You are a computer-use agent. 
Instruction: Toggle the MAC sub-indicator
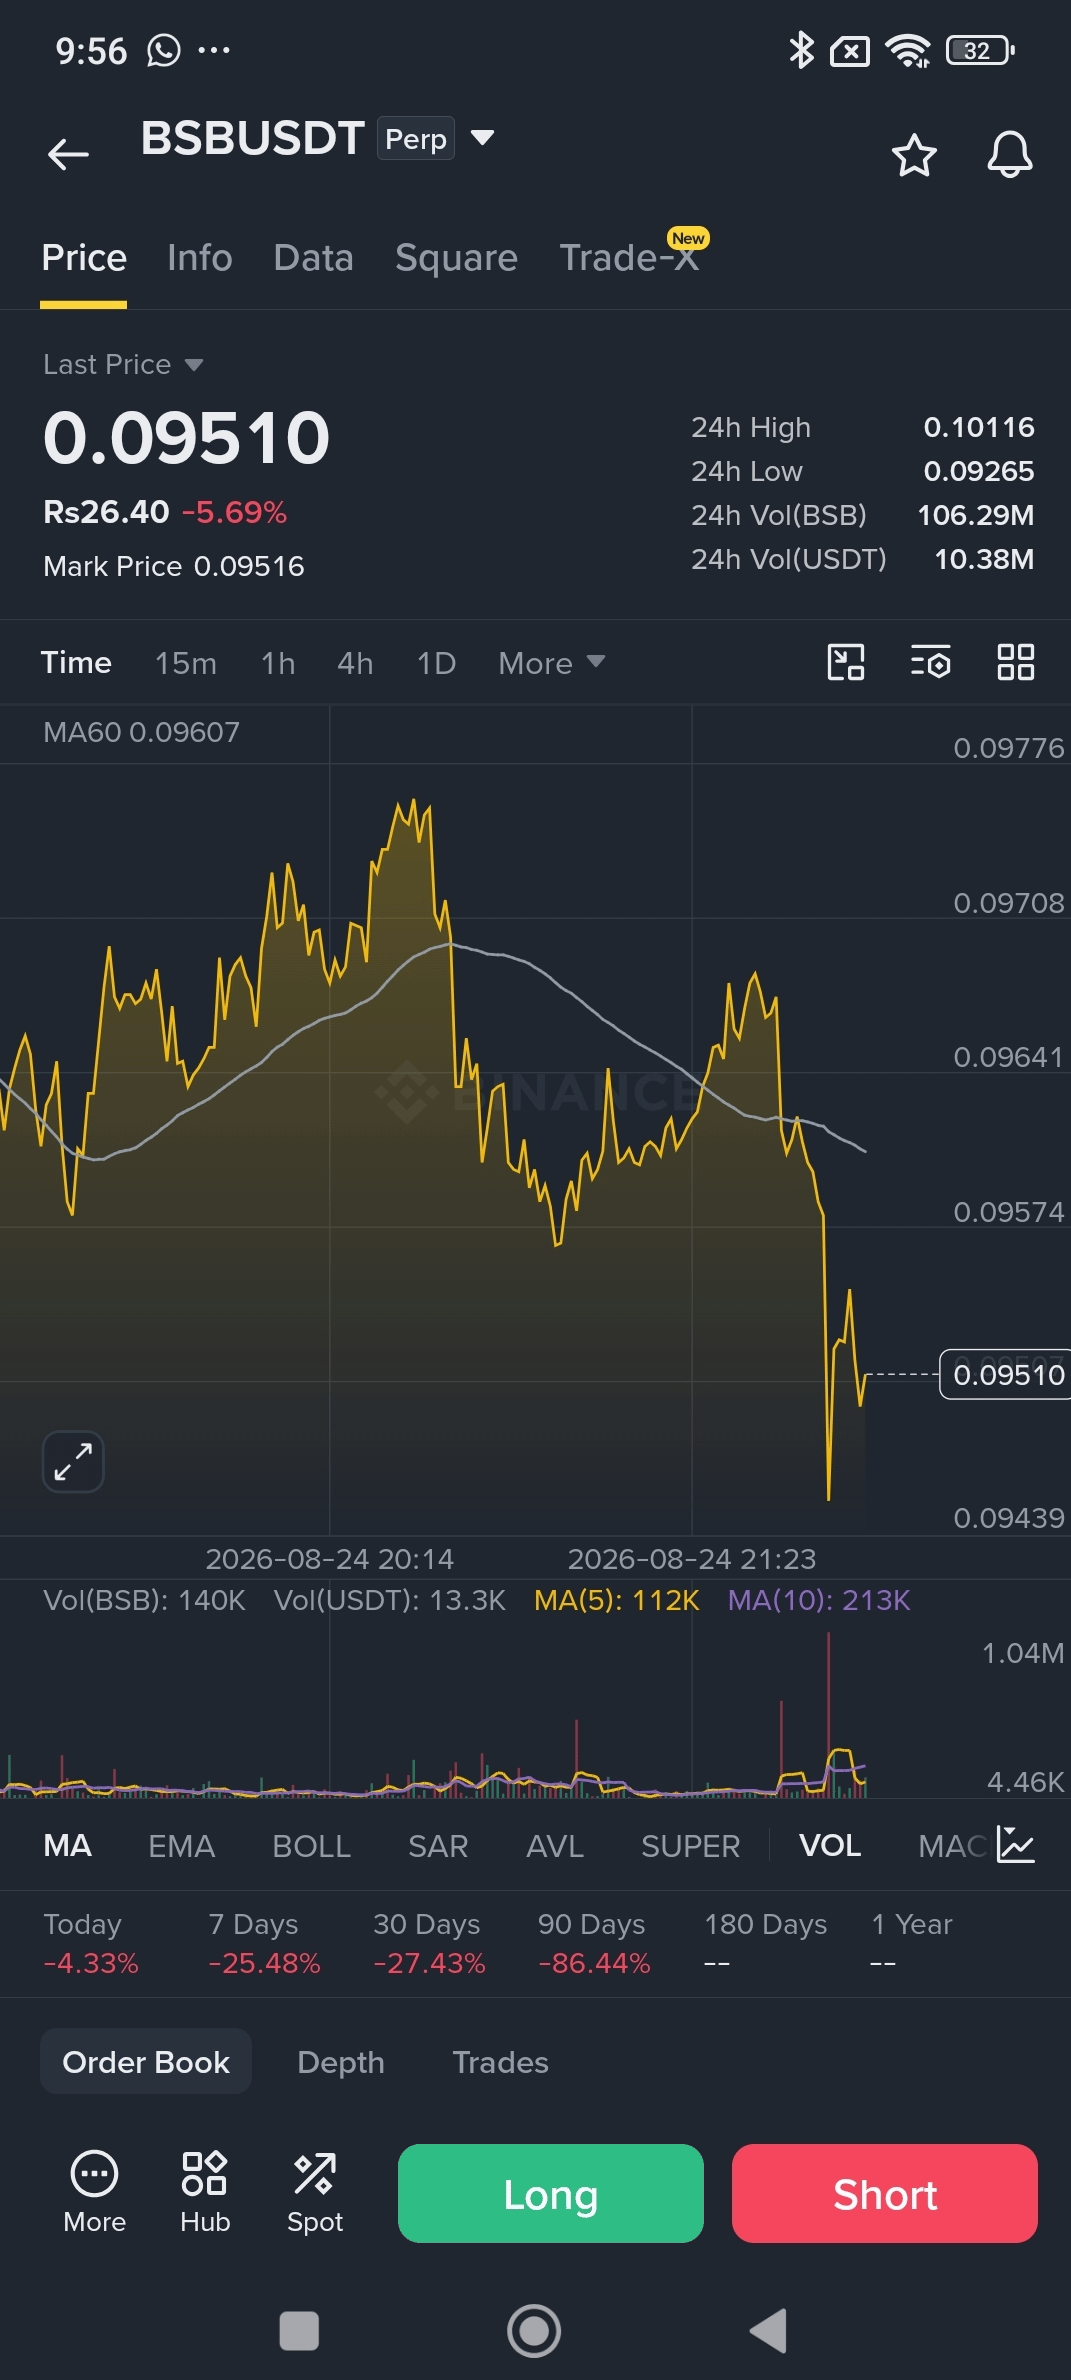coord(952,1845)
